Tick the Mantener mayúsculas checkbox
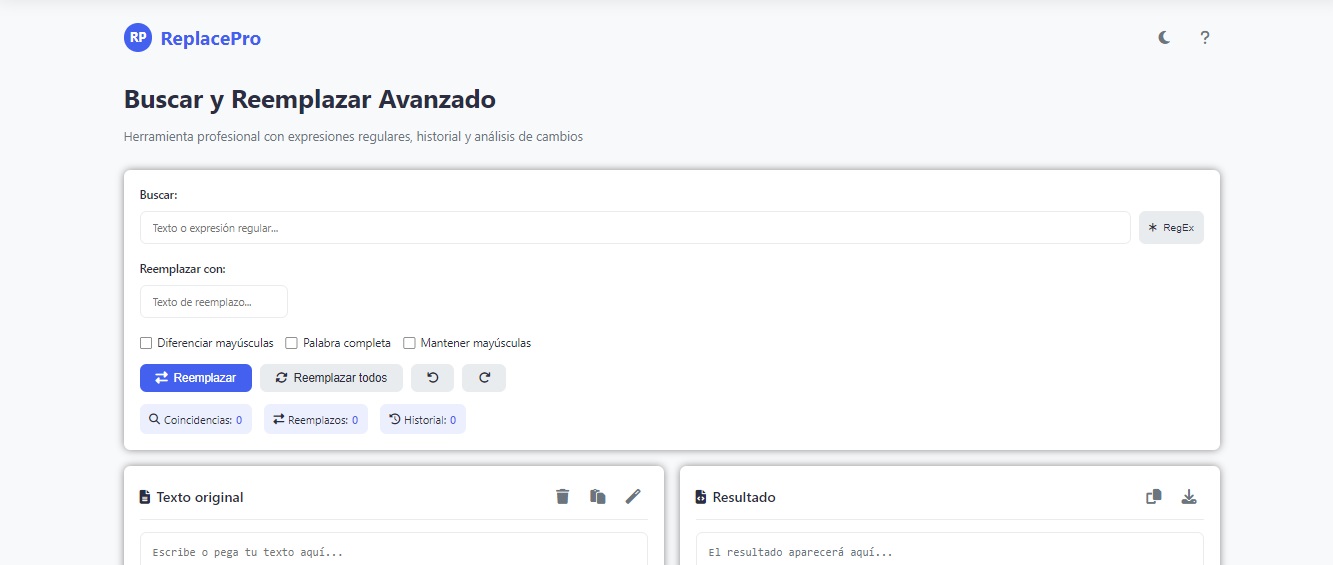The height and width of the screenshot is (565, 1333). [409, 343]
